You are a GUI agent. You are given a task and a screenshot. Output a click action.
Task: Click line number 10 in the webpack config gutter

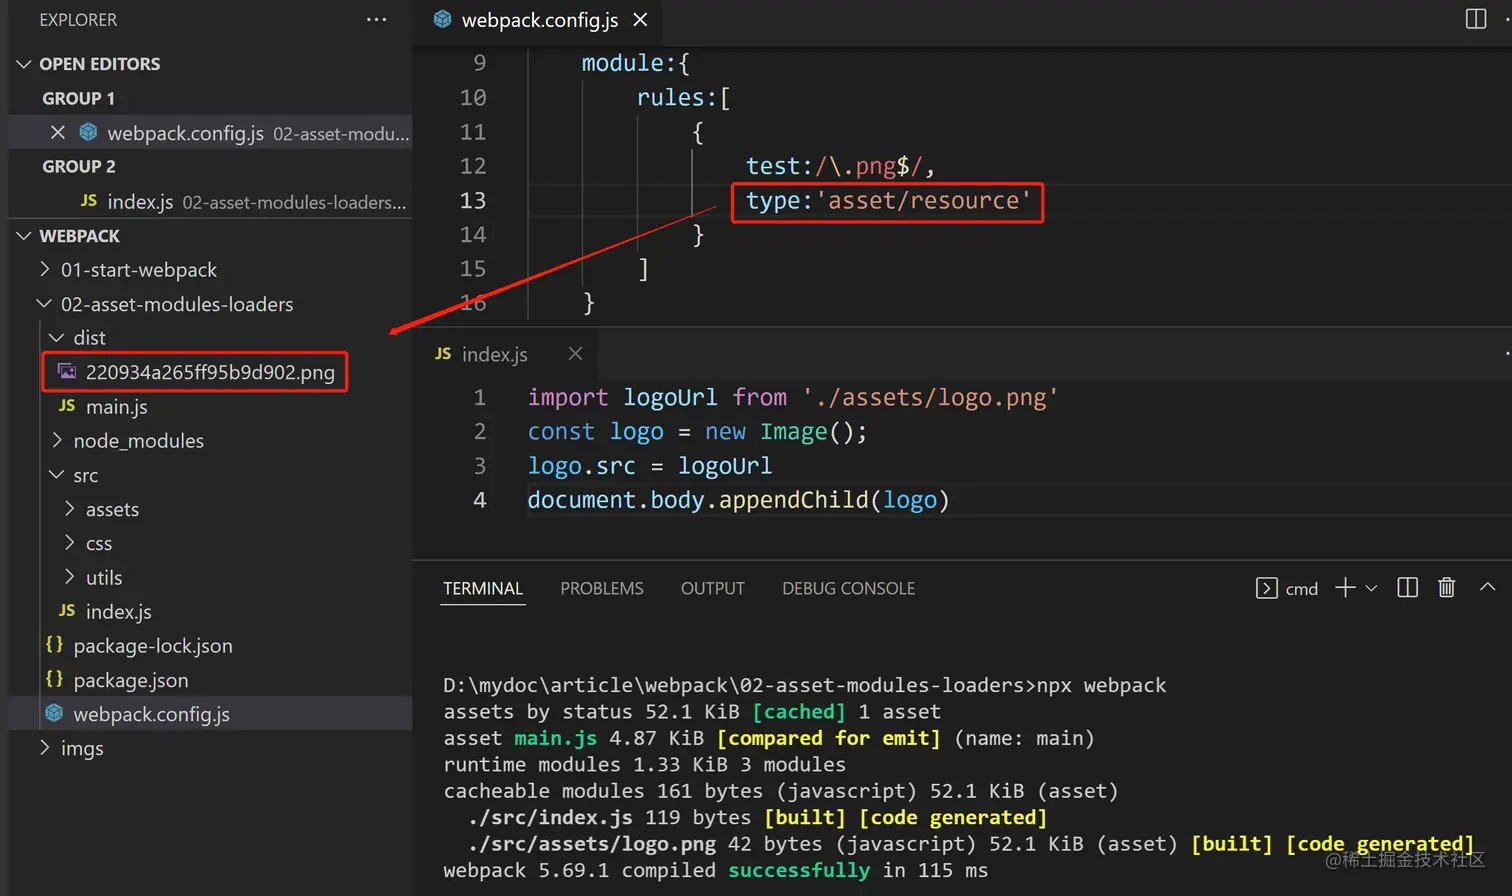click(473, 97)
